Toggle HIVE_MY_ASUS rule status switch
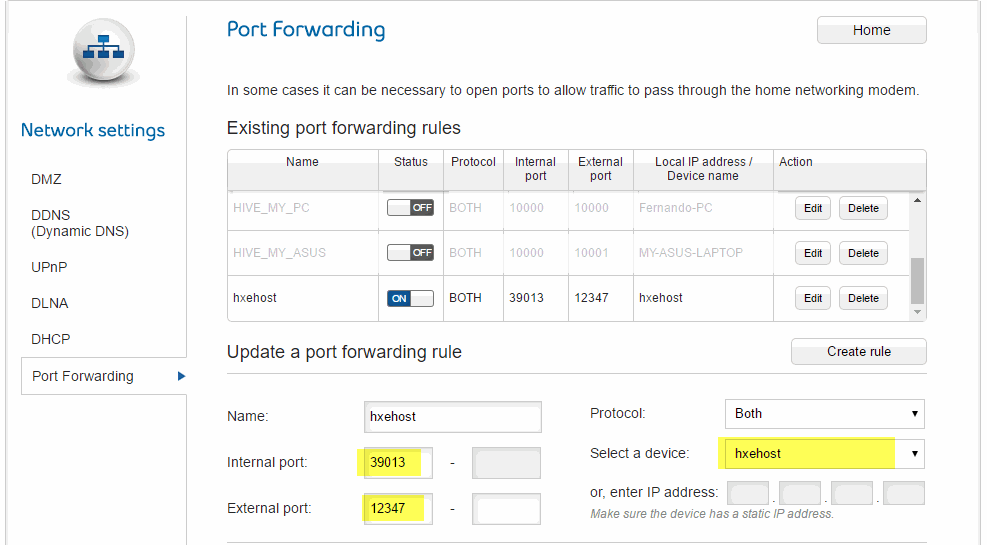The height and width of the screenshot is (545, 987). click(410, 253)
